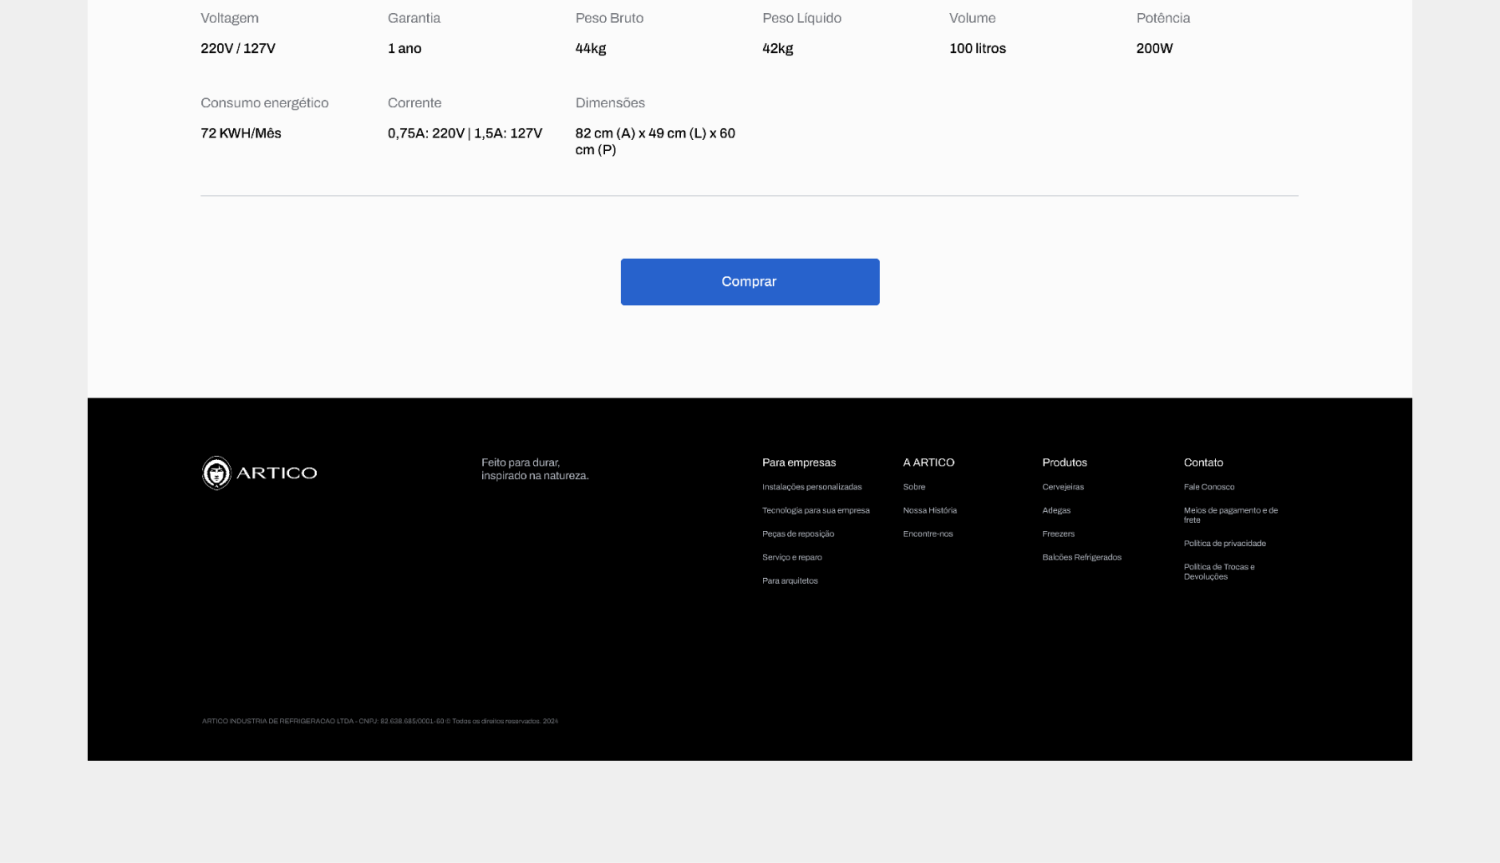Click the Artico logo in footer

pyautogui.click(x=259, y=473)
